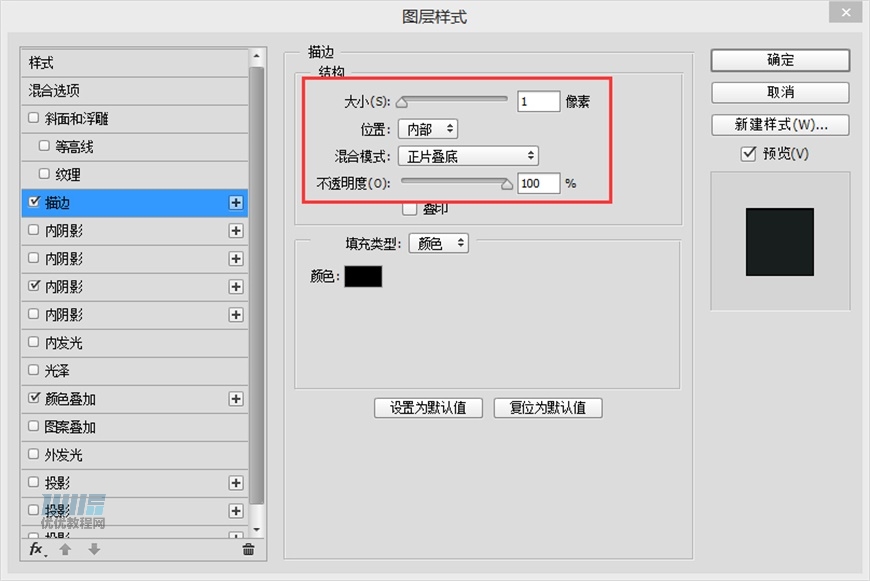Click the 复位为默认值 button
Image resolution: width=870 pixels, height=581 pixels.
tap(548, 407)
